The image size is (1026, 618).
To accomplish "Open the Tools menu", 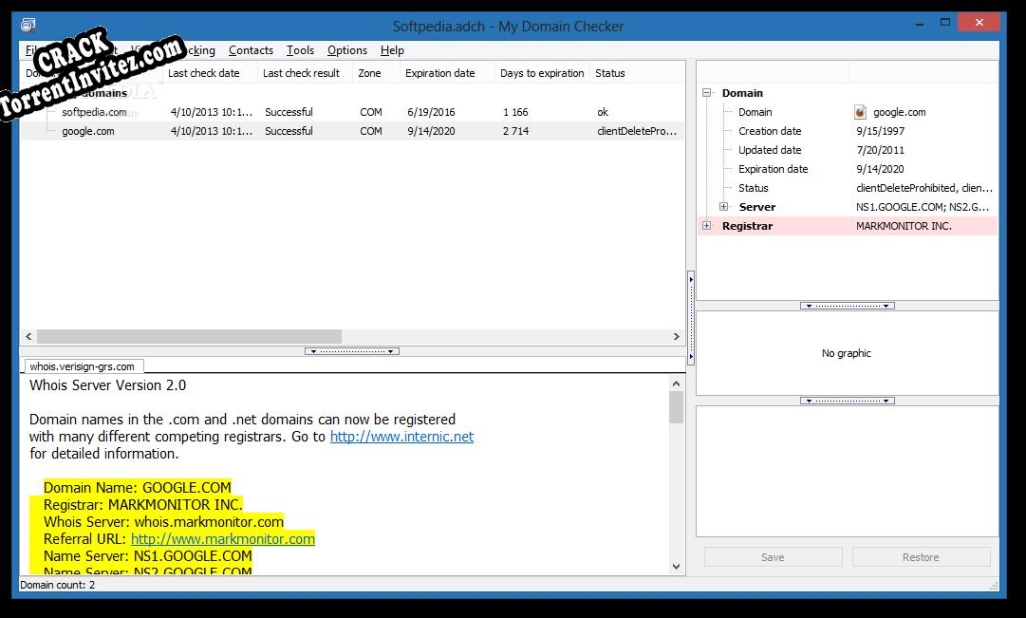I will point(300,50).
